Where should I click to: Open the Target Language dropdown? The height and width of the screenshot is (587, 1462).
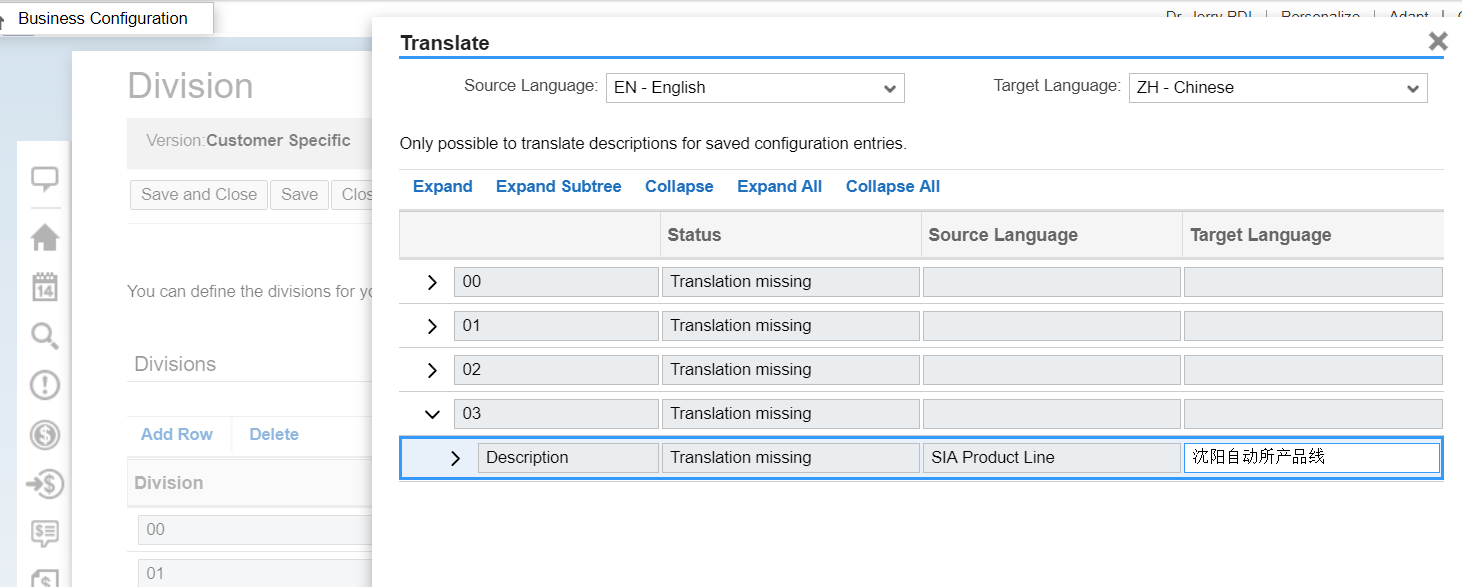point(1278,88)
